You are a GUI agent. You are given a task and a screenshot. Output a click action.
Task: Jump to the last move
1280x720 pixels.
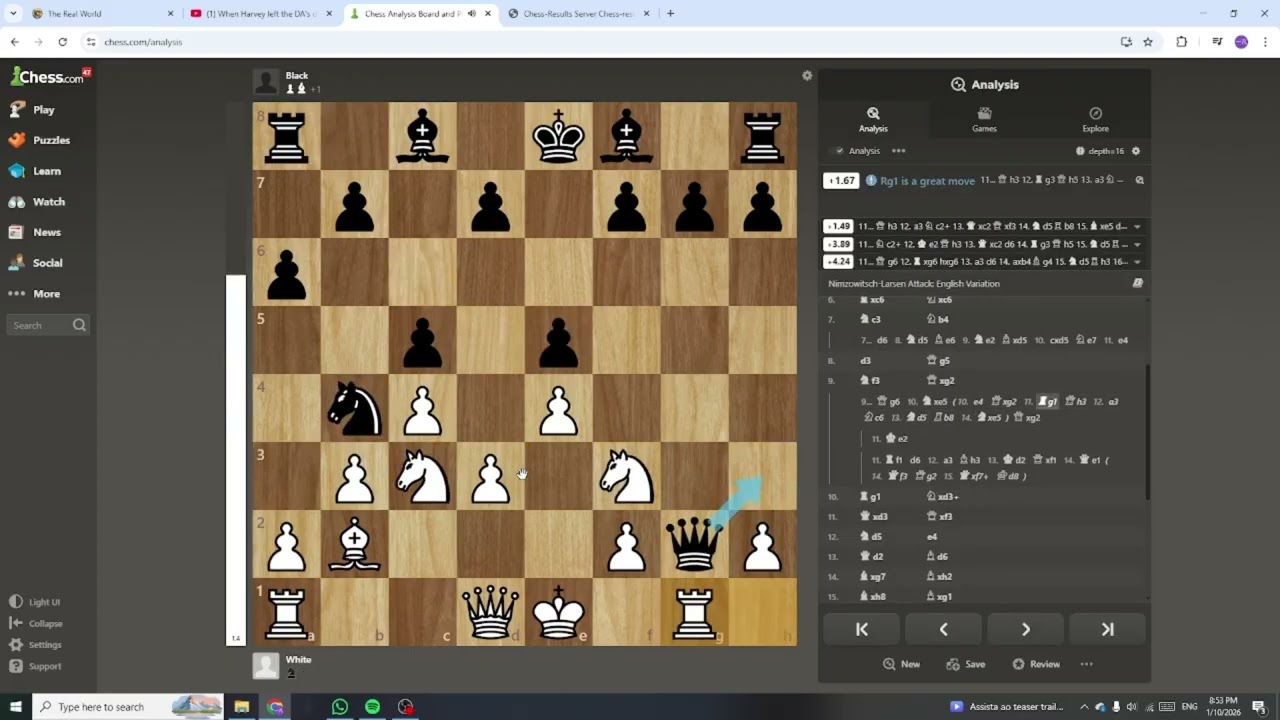(1107, 629)
